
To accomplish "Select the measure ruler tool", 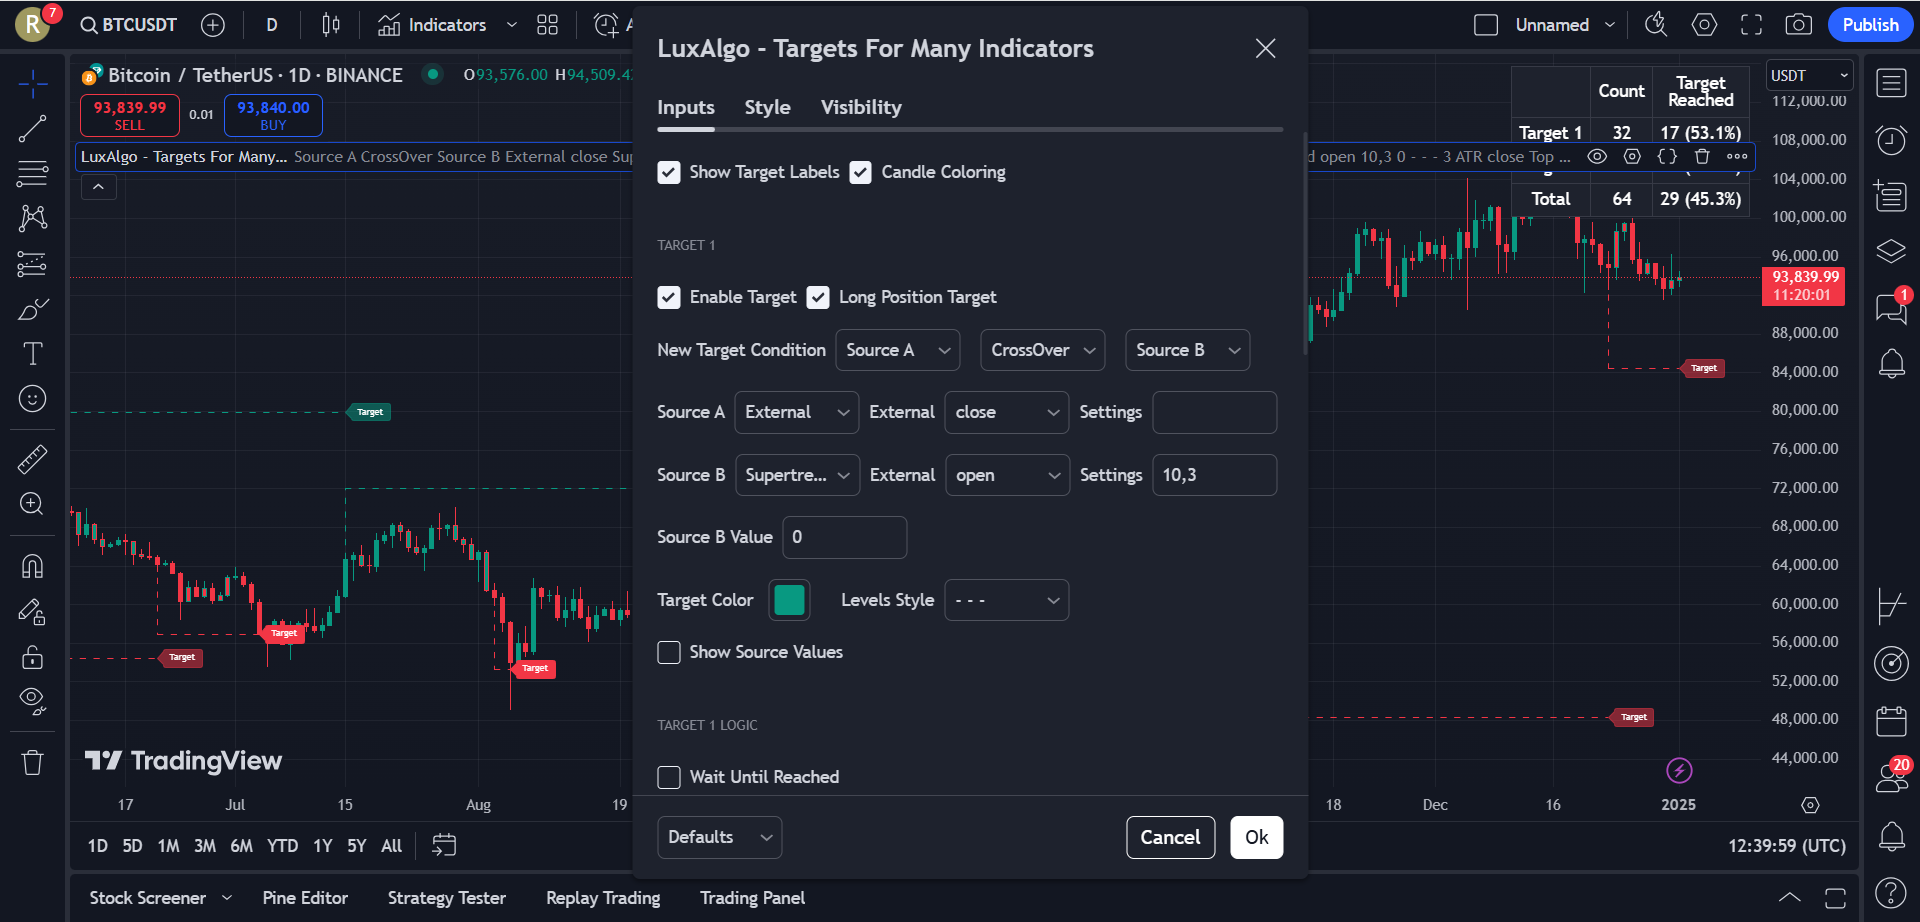I will point(33,459).
